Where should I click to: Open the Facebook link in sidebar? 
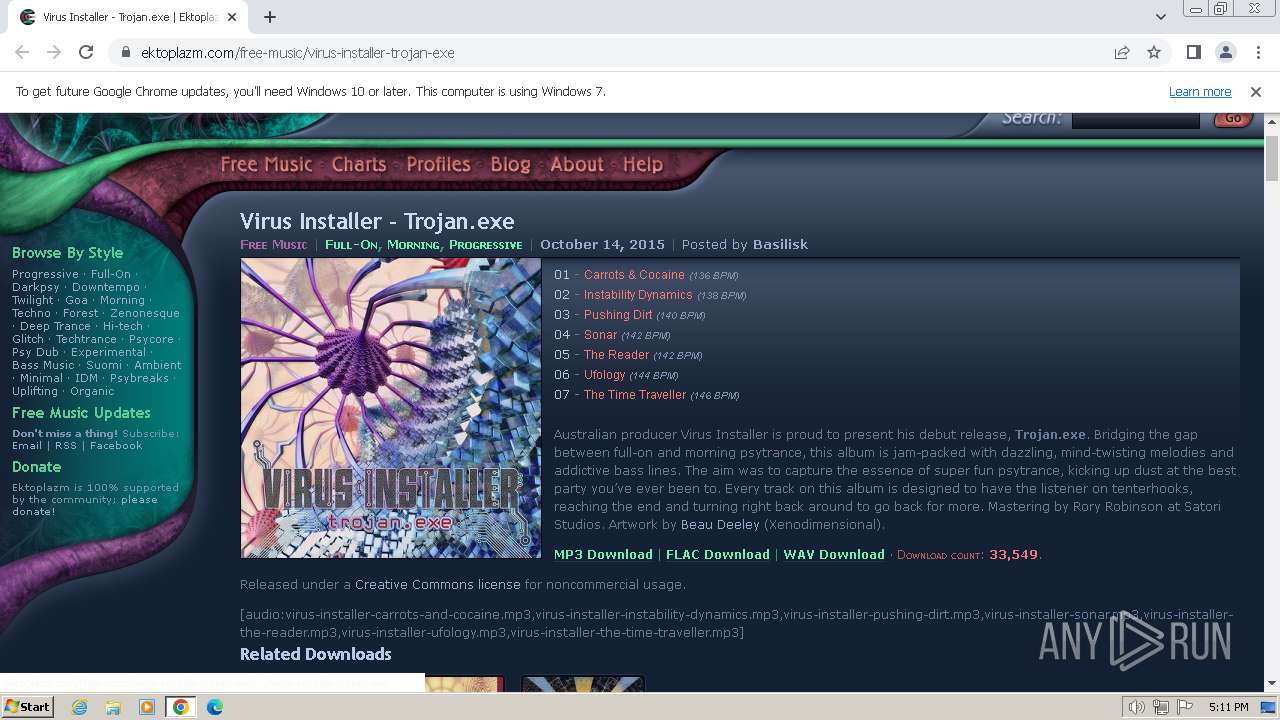point(116,446)
